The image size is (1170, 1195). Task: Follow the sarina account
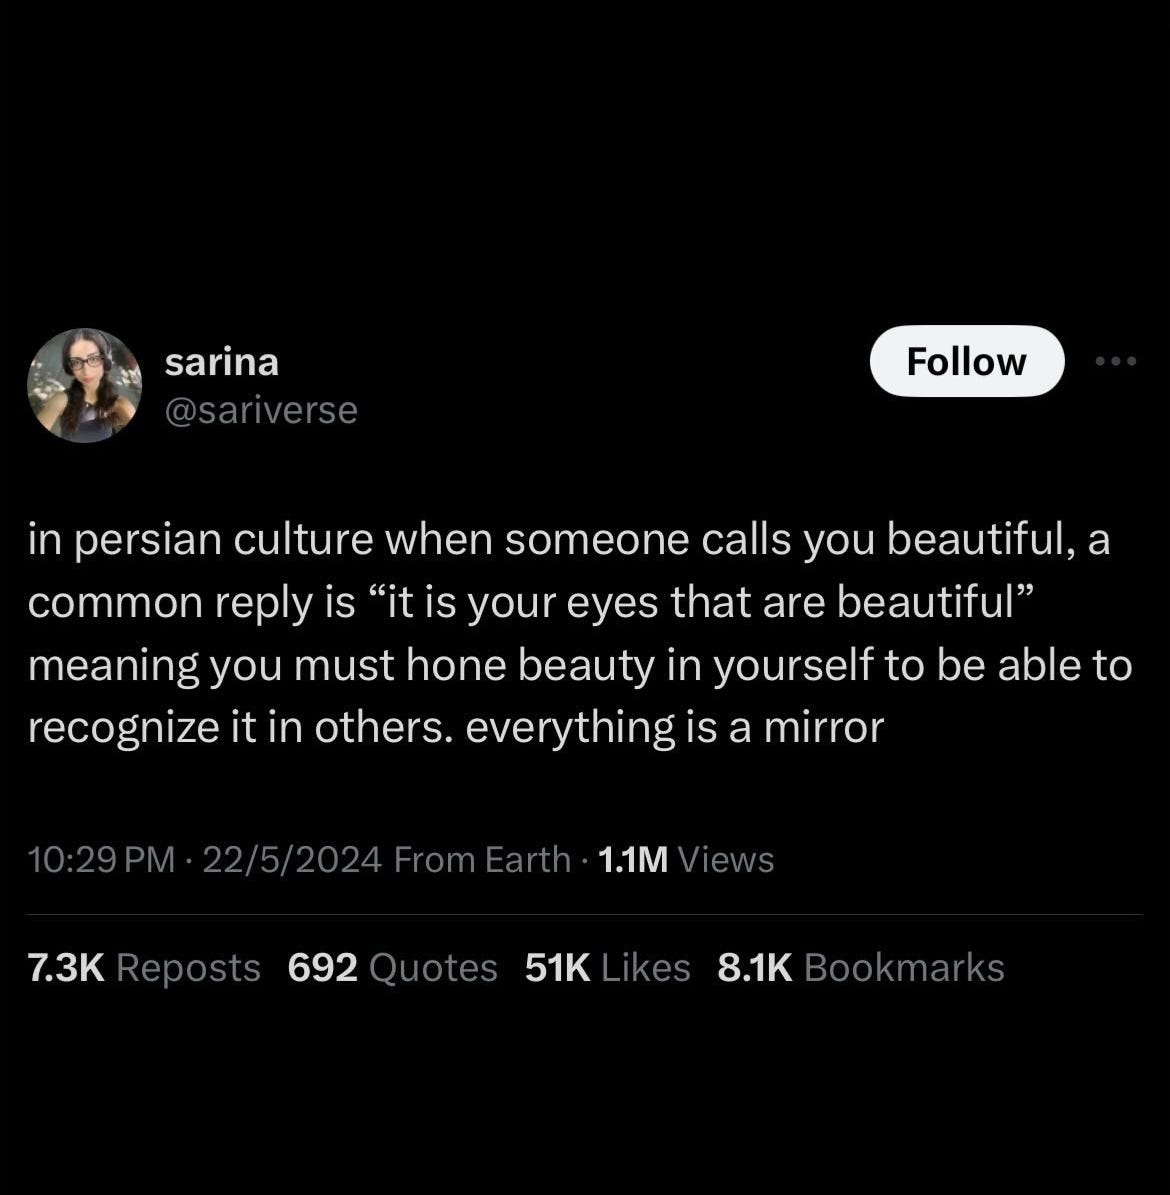966,361
